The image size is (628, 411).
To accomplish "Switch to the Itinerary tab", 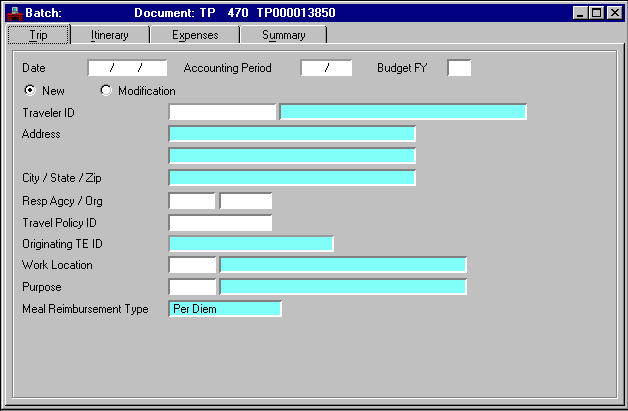I will click(108, 35).
